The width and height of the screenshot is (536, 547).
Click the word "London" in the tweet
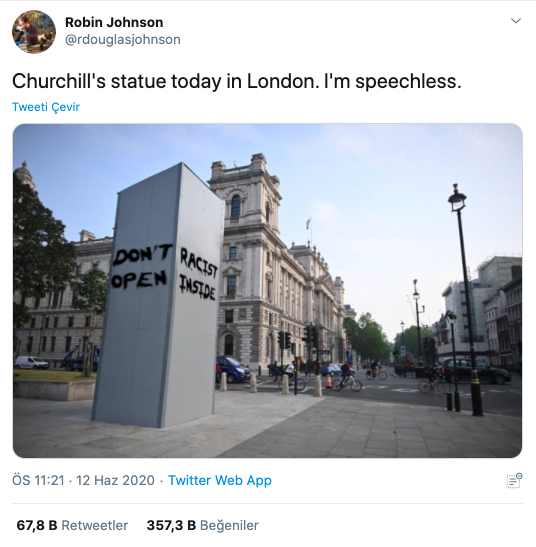(282, 81)
